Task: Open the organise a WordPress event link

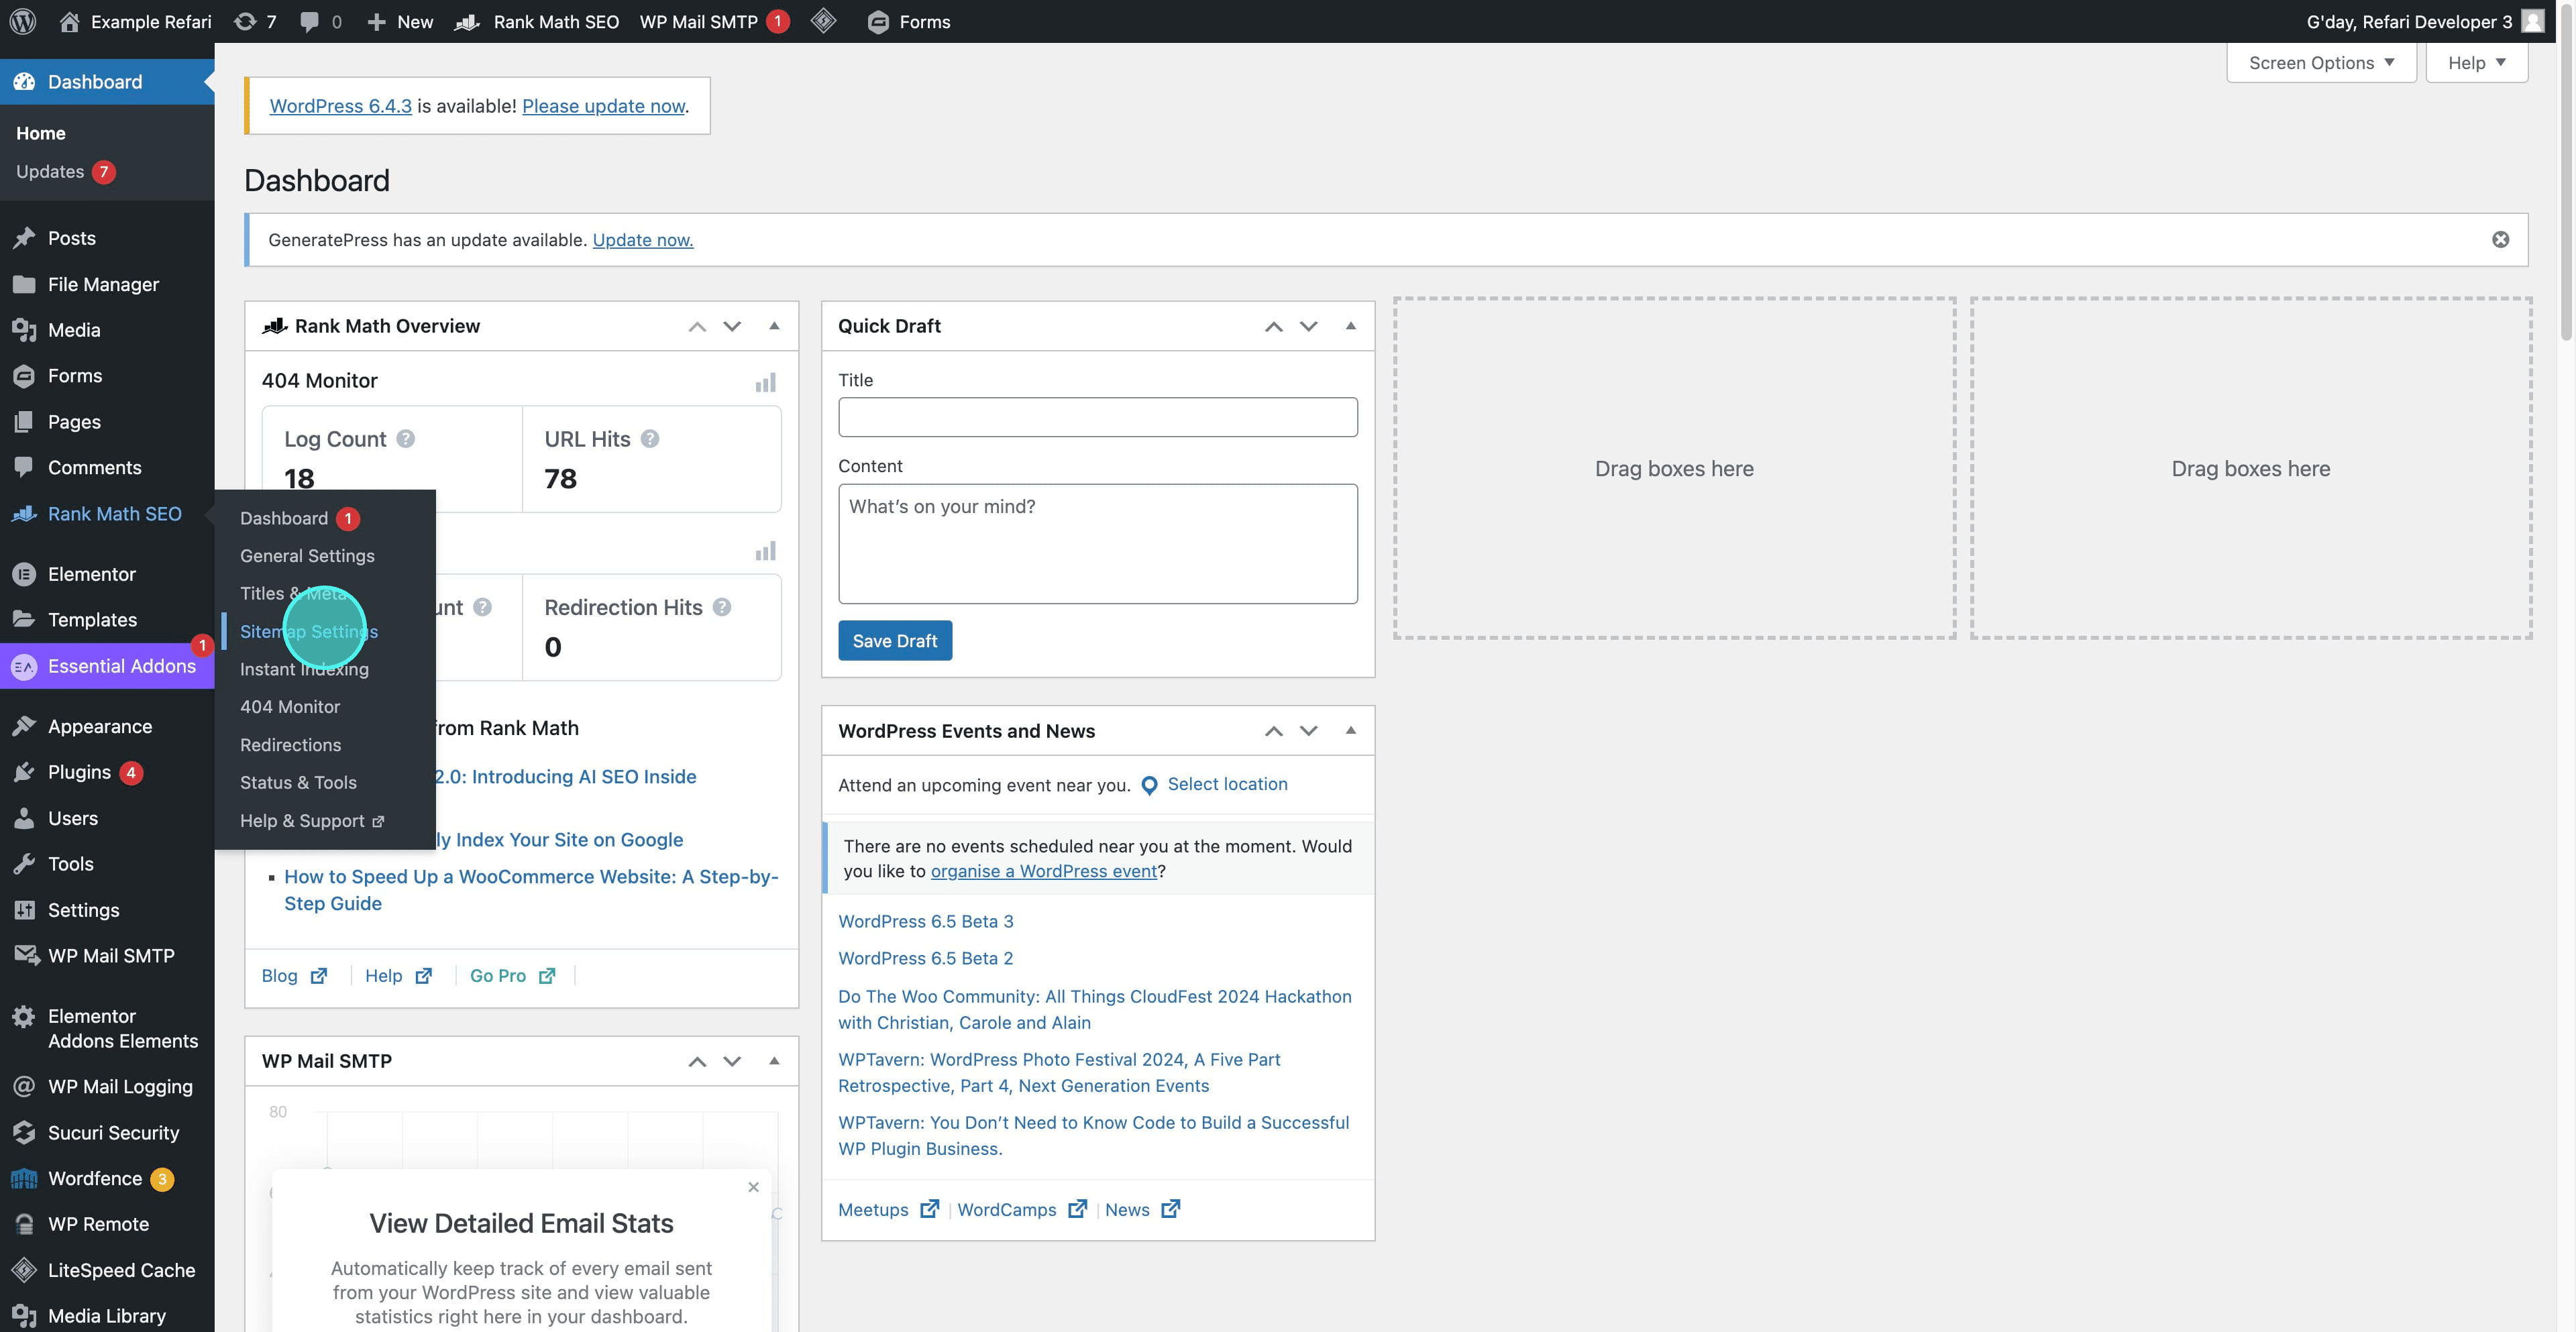Action: [x=1044, y=871]
